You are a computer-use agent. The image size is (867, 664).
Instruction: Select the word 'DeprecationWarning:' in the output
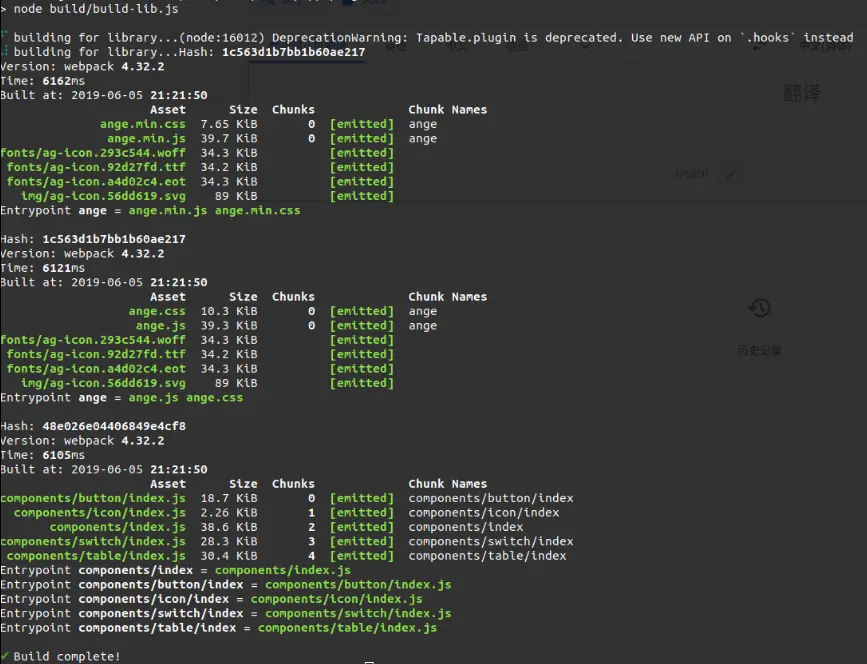point(340,38)
